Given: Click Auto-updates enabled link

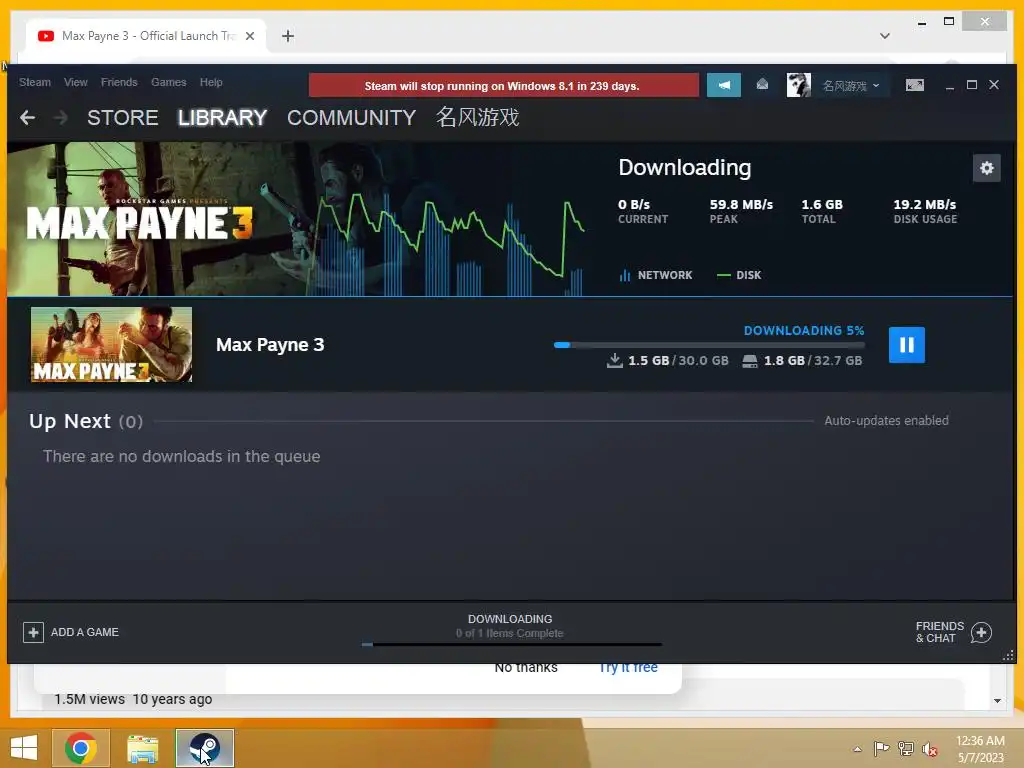Looking at the screenshot, I should (x=886, y=421).
